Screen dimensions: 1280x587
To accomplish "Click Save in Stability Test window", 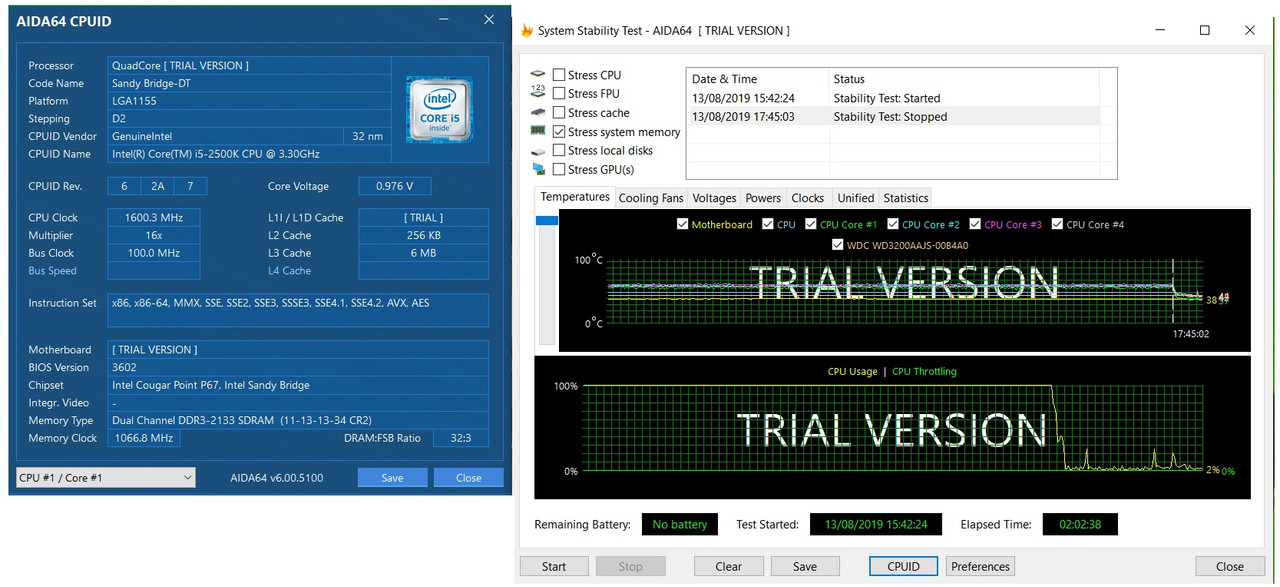I will click(x=805, y=566).
